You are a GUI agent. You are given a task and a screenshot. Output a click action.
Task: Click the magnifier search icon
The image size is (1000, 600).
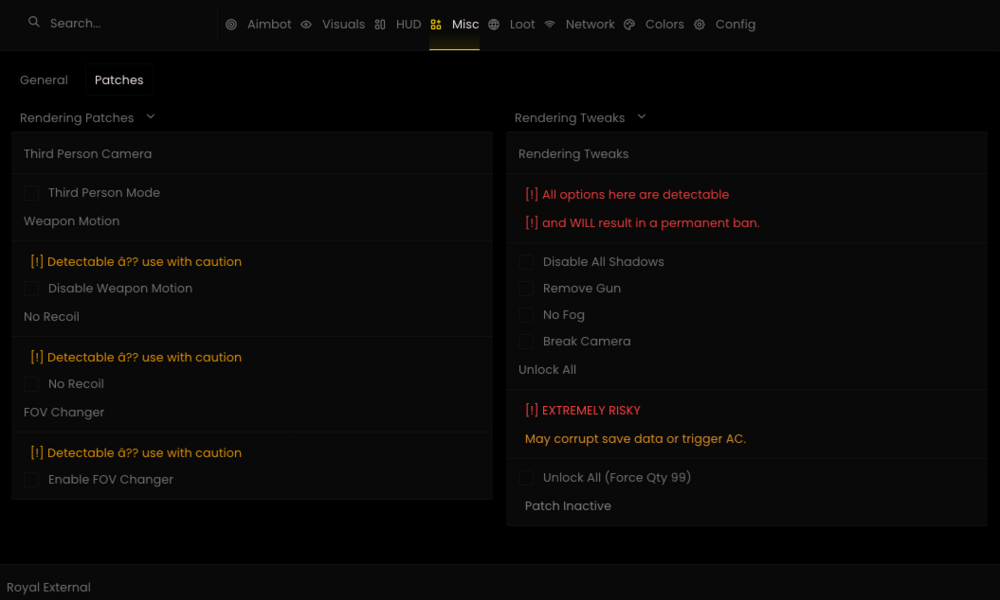pos(34,22)
